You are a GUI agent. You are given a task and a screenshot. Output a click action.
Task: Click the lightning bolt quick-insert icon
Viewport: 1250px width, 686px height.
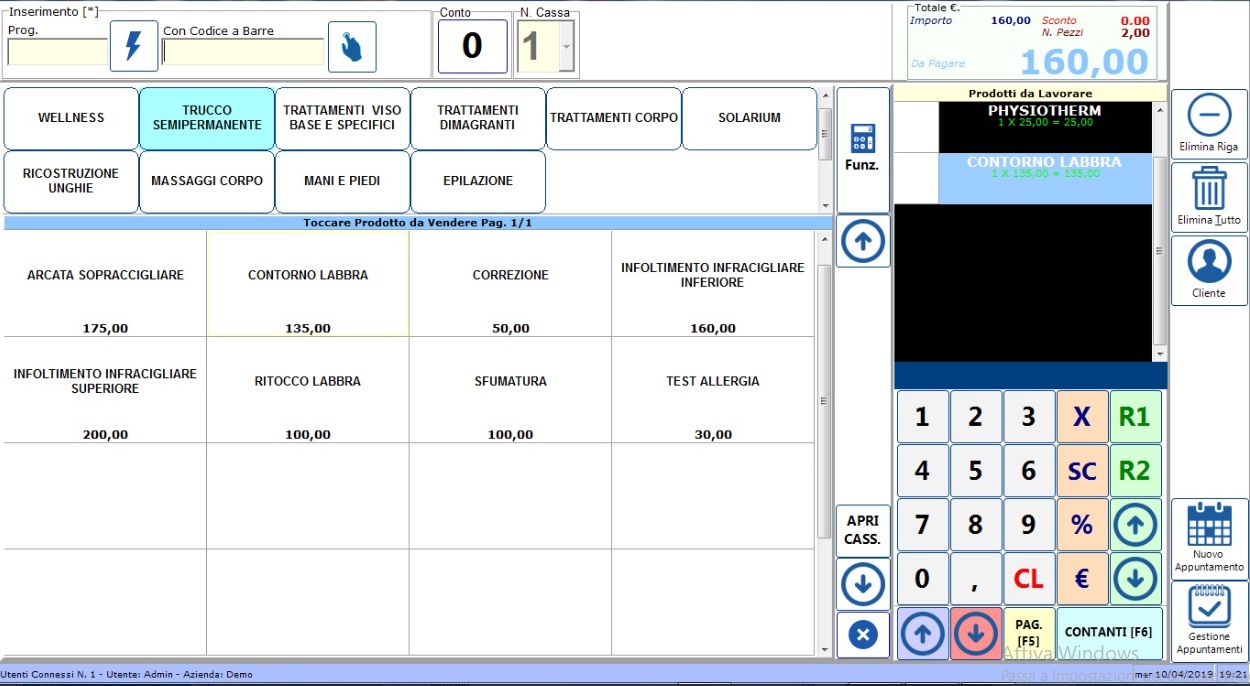[x=134, y=46]
